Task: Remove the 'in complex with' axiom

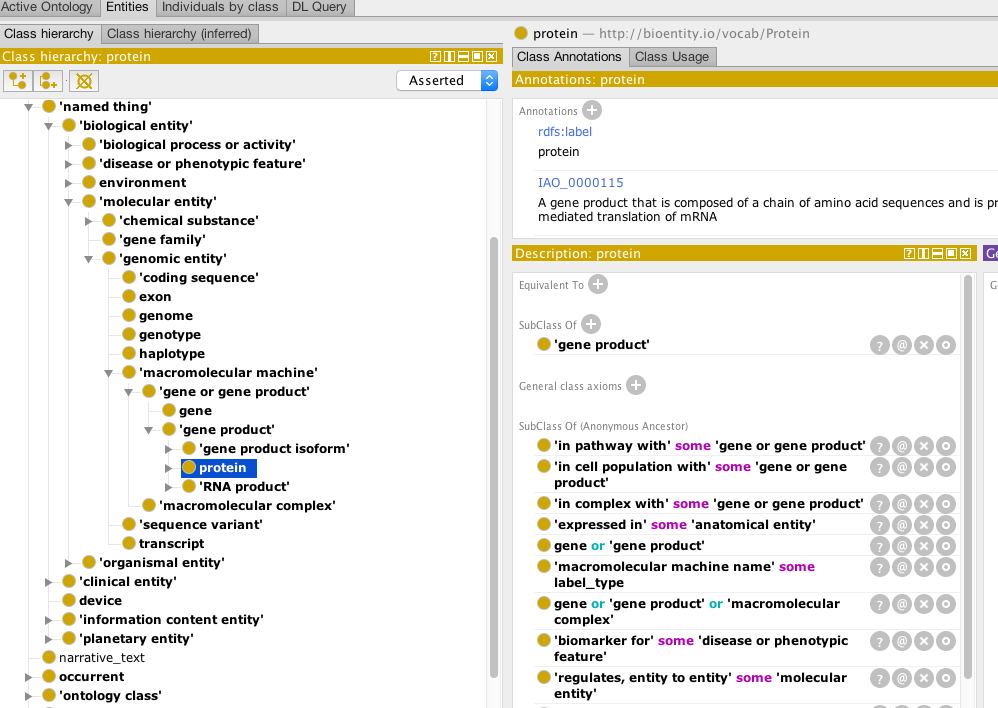Action: [x=924, y=504]
